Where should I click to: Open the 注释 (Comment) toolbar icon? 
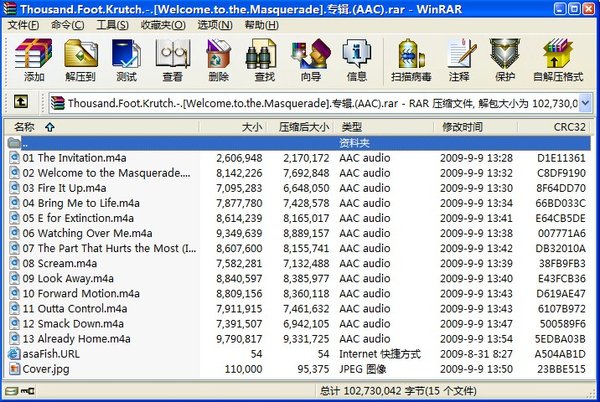461,54
